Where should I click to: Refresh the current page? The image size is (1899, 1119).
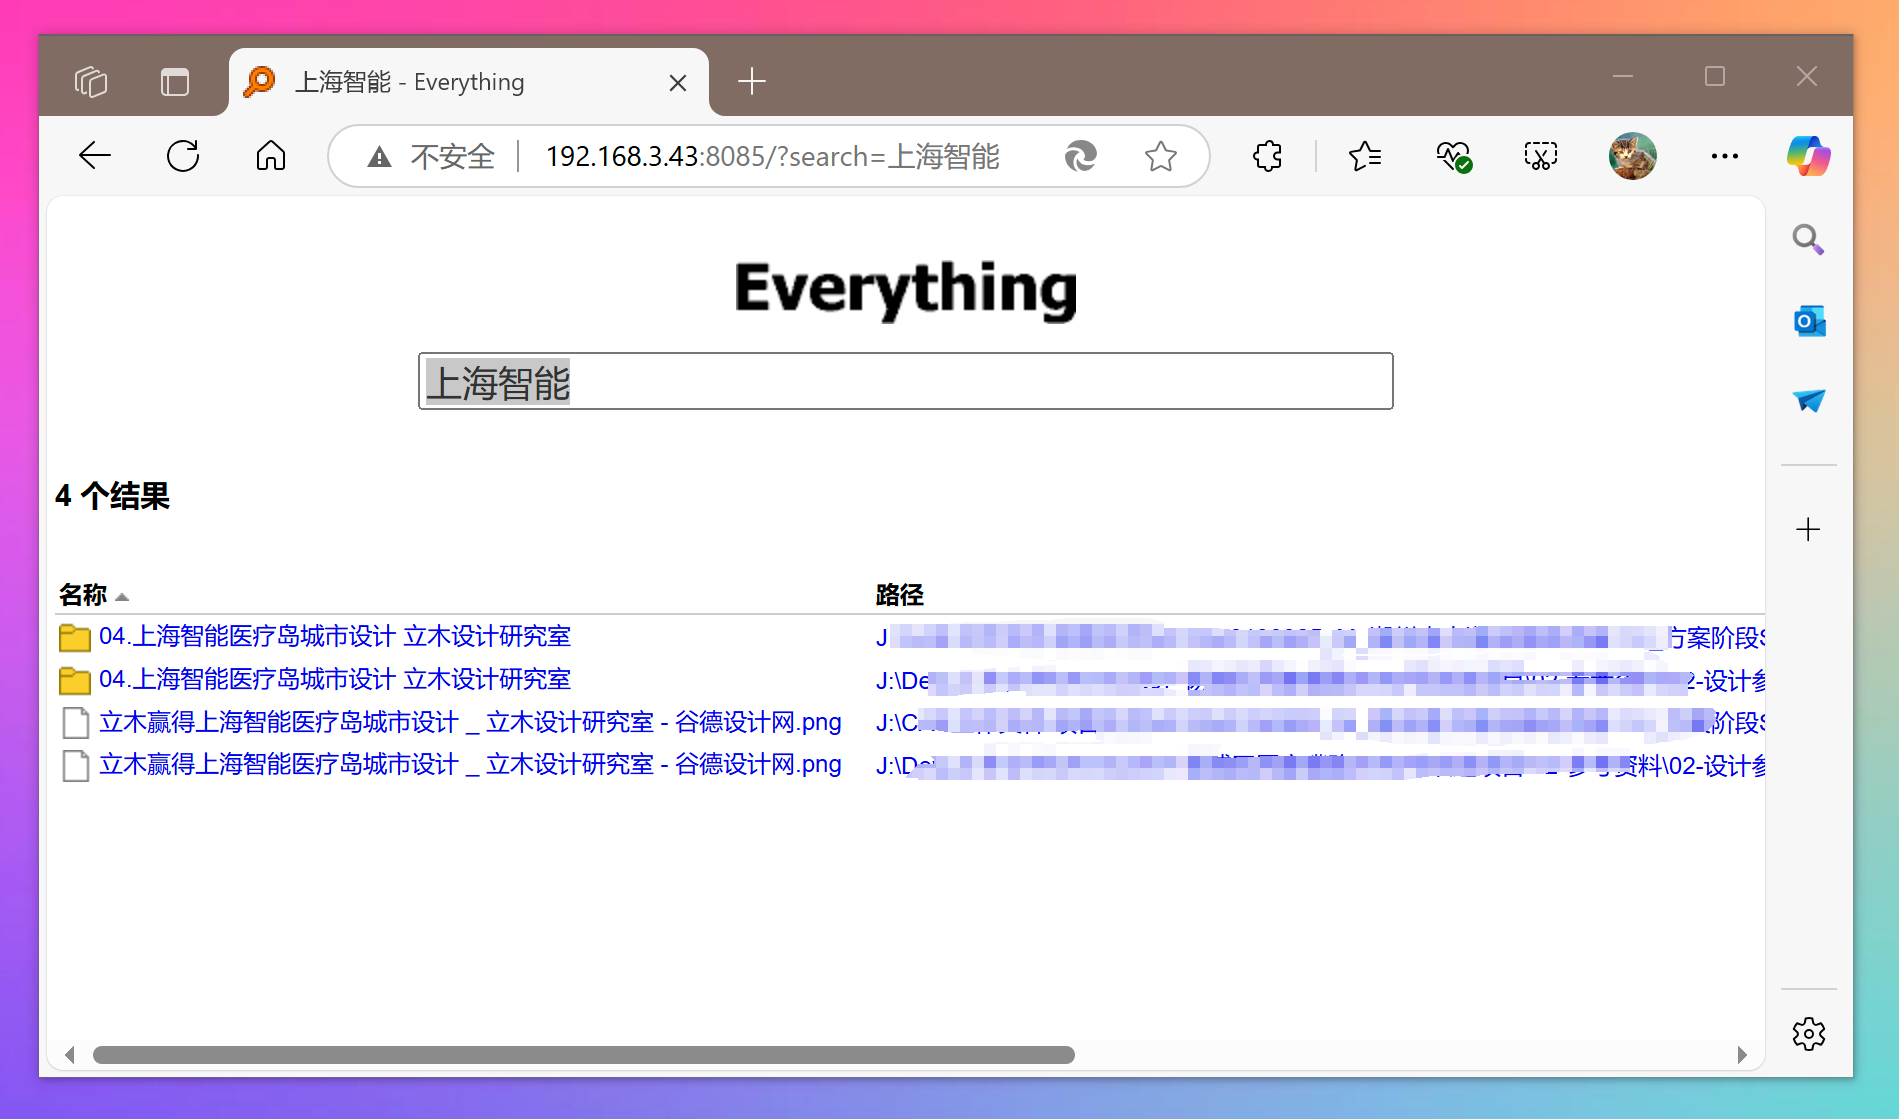183,156
